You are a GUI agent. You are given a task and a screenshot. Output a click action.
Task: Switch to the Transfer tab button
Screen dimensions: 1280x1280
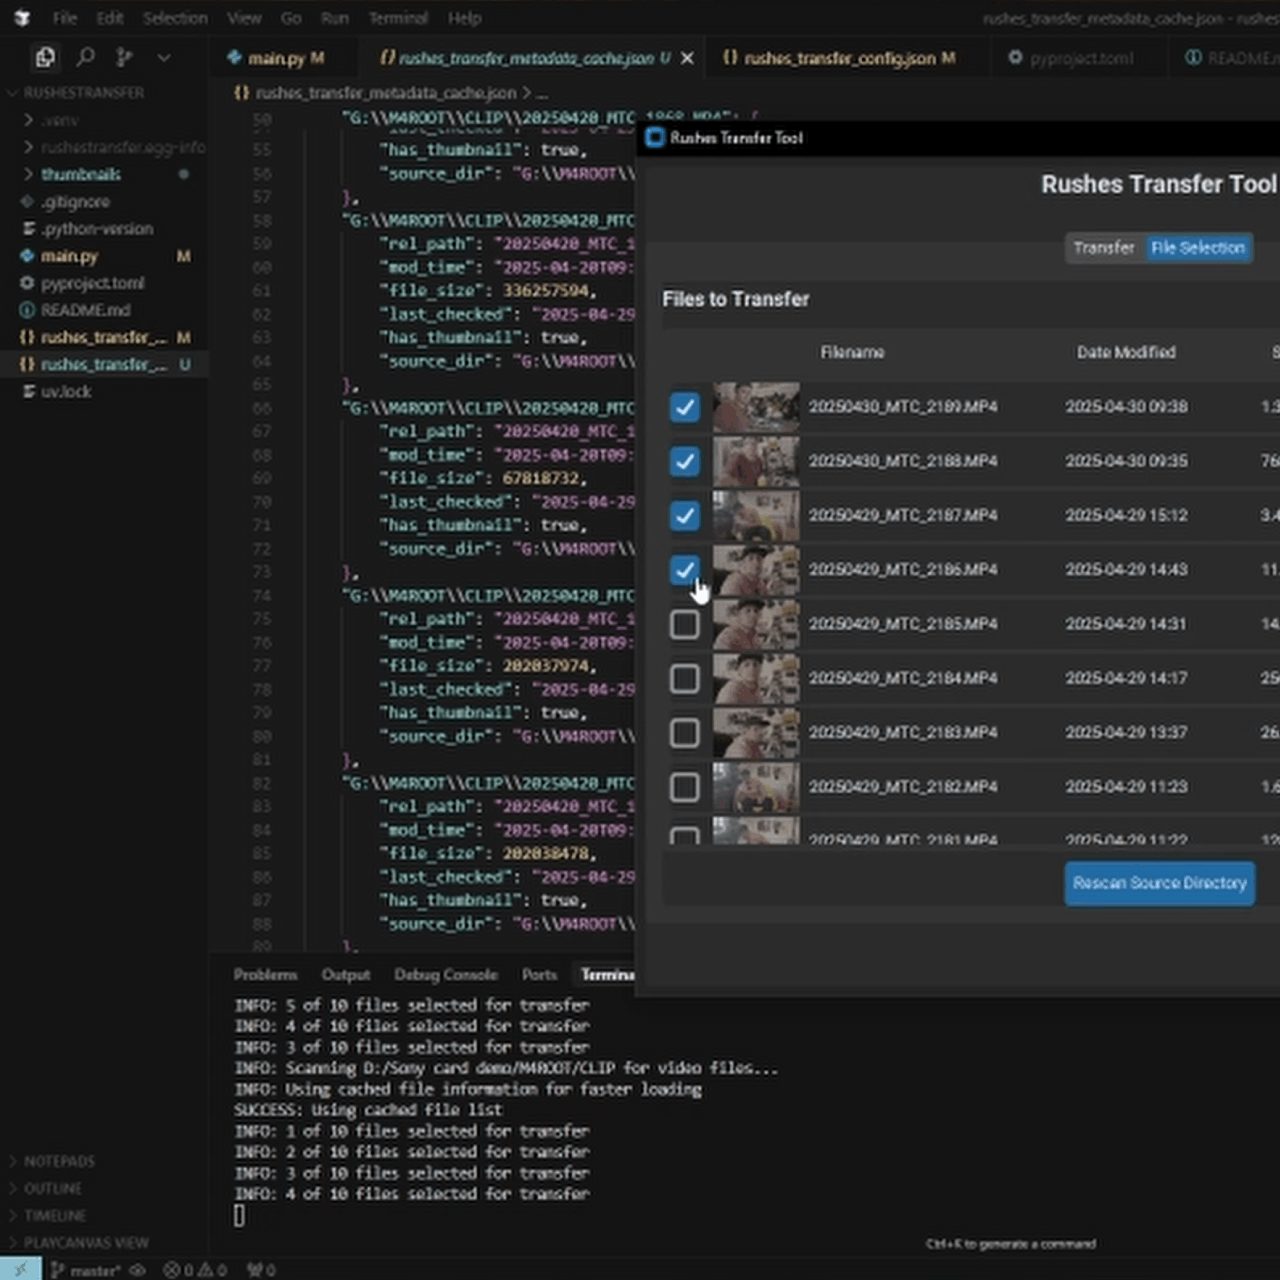[1104, 247]
